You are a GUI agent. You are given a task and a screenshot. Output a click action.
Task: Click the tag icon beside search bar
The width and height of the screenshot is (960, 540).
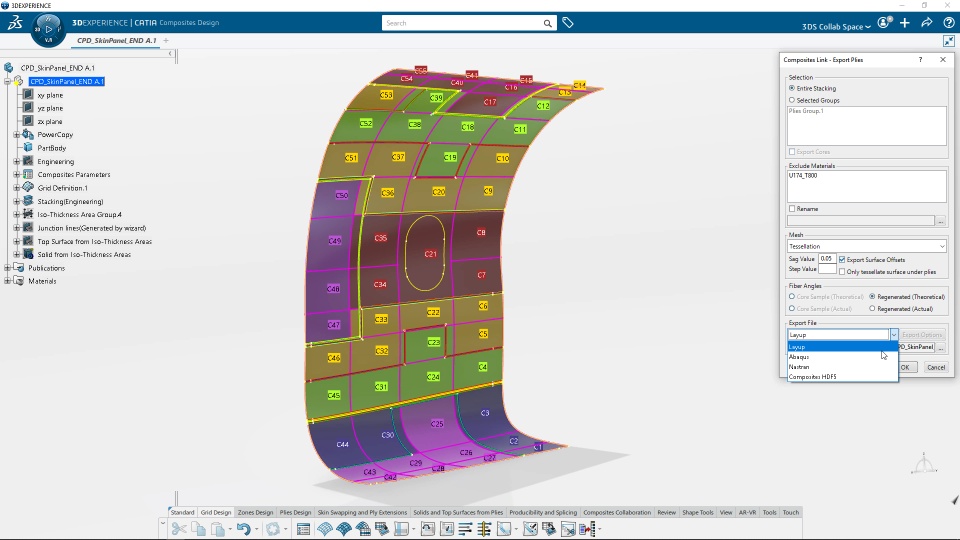(568, 23)
